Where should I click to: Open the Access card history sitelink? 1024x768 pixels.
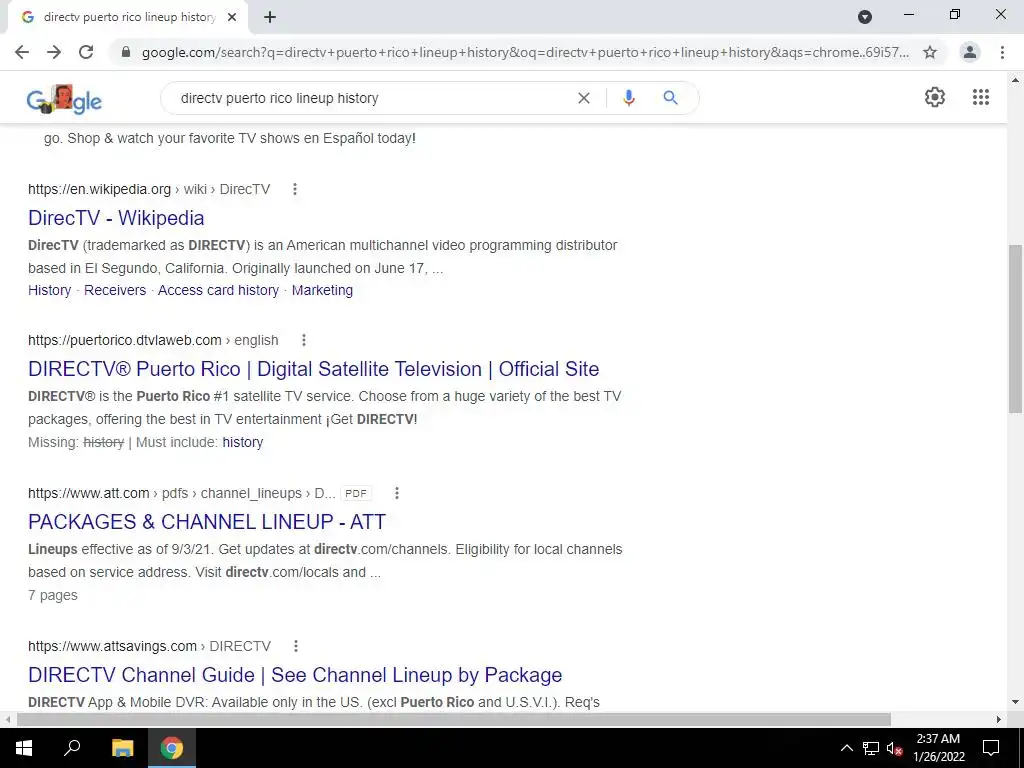pyautogui.click(x=218, y=290)
